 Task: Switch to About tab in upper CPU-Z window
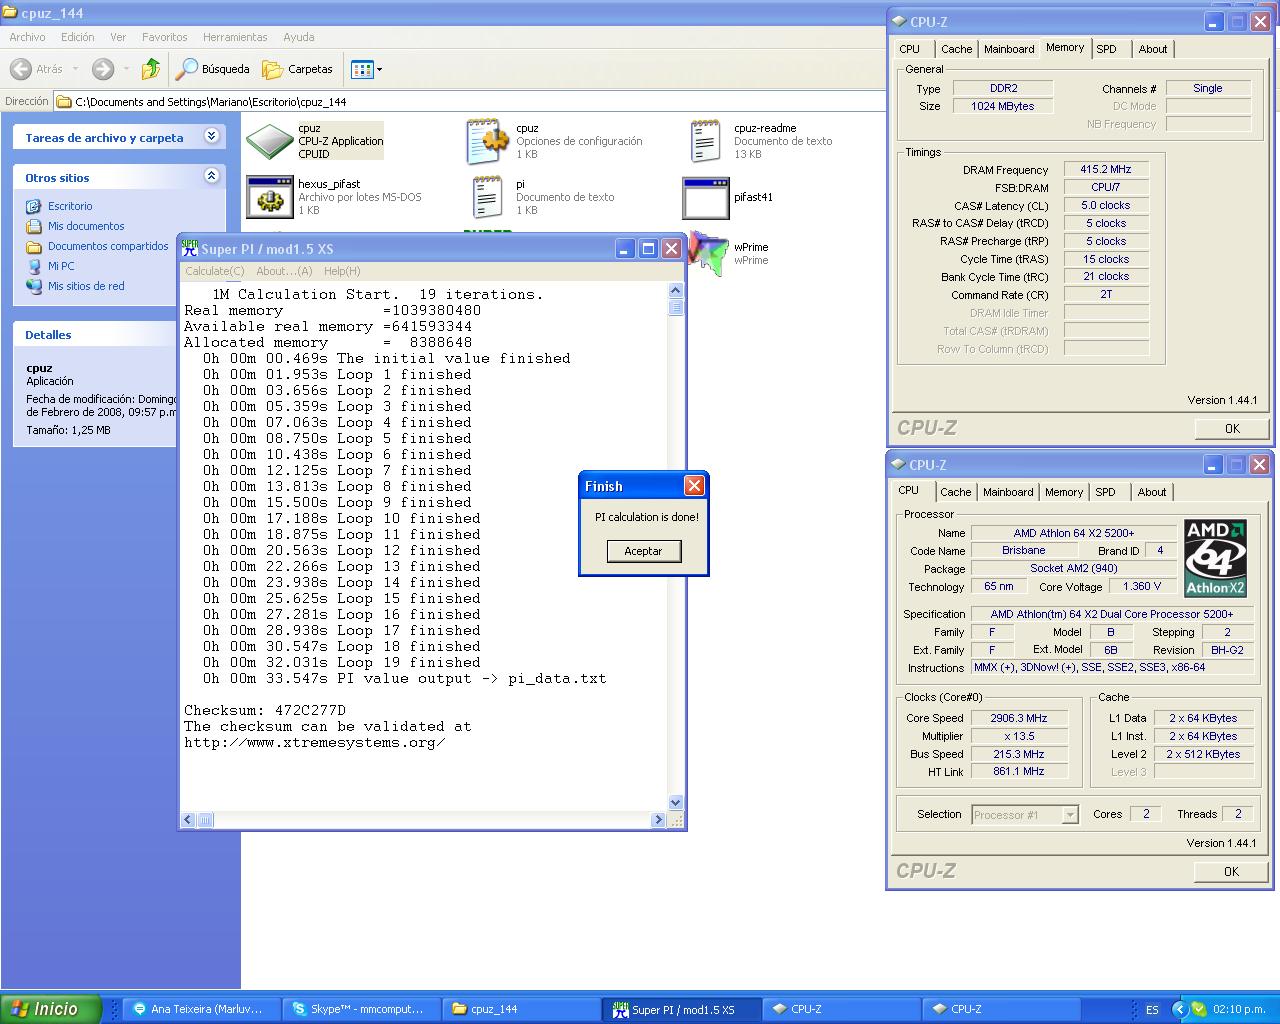pyautogui.click(x=1152, y=49)
